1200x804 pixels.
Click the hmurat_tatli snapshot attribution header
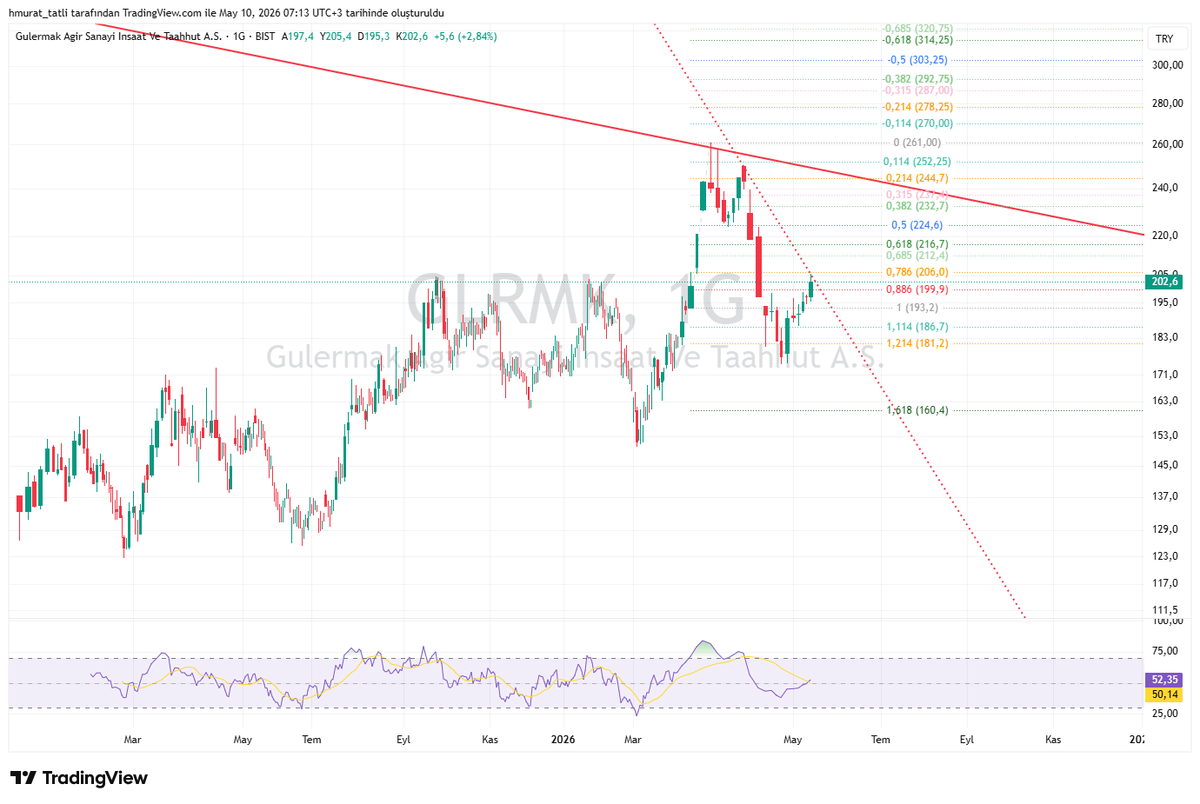pos(226,13)
